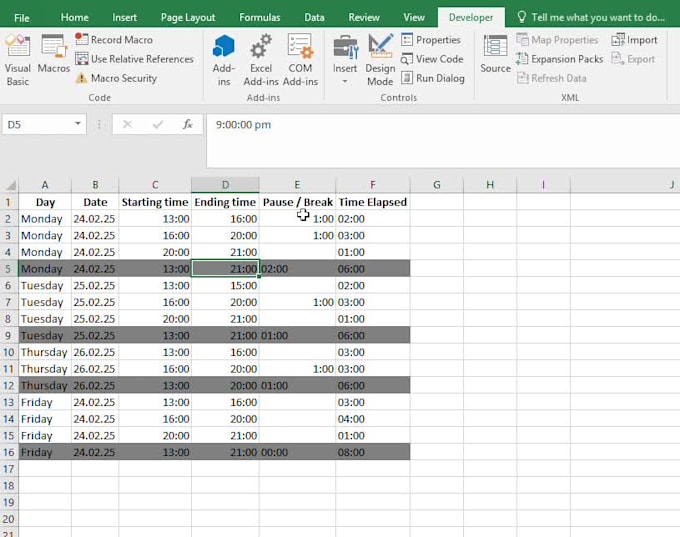This screenshot has width=680, height=537.
Task: Open COM Add-ins dialog
Action: click(300, 60)
